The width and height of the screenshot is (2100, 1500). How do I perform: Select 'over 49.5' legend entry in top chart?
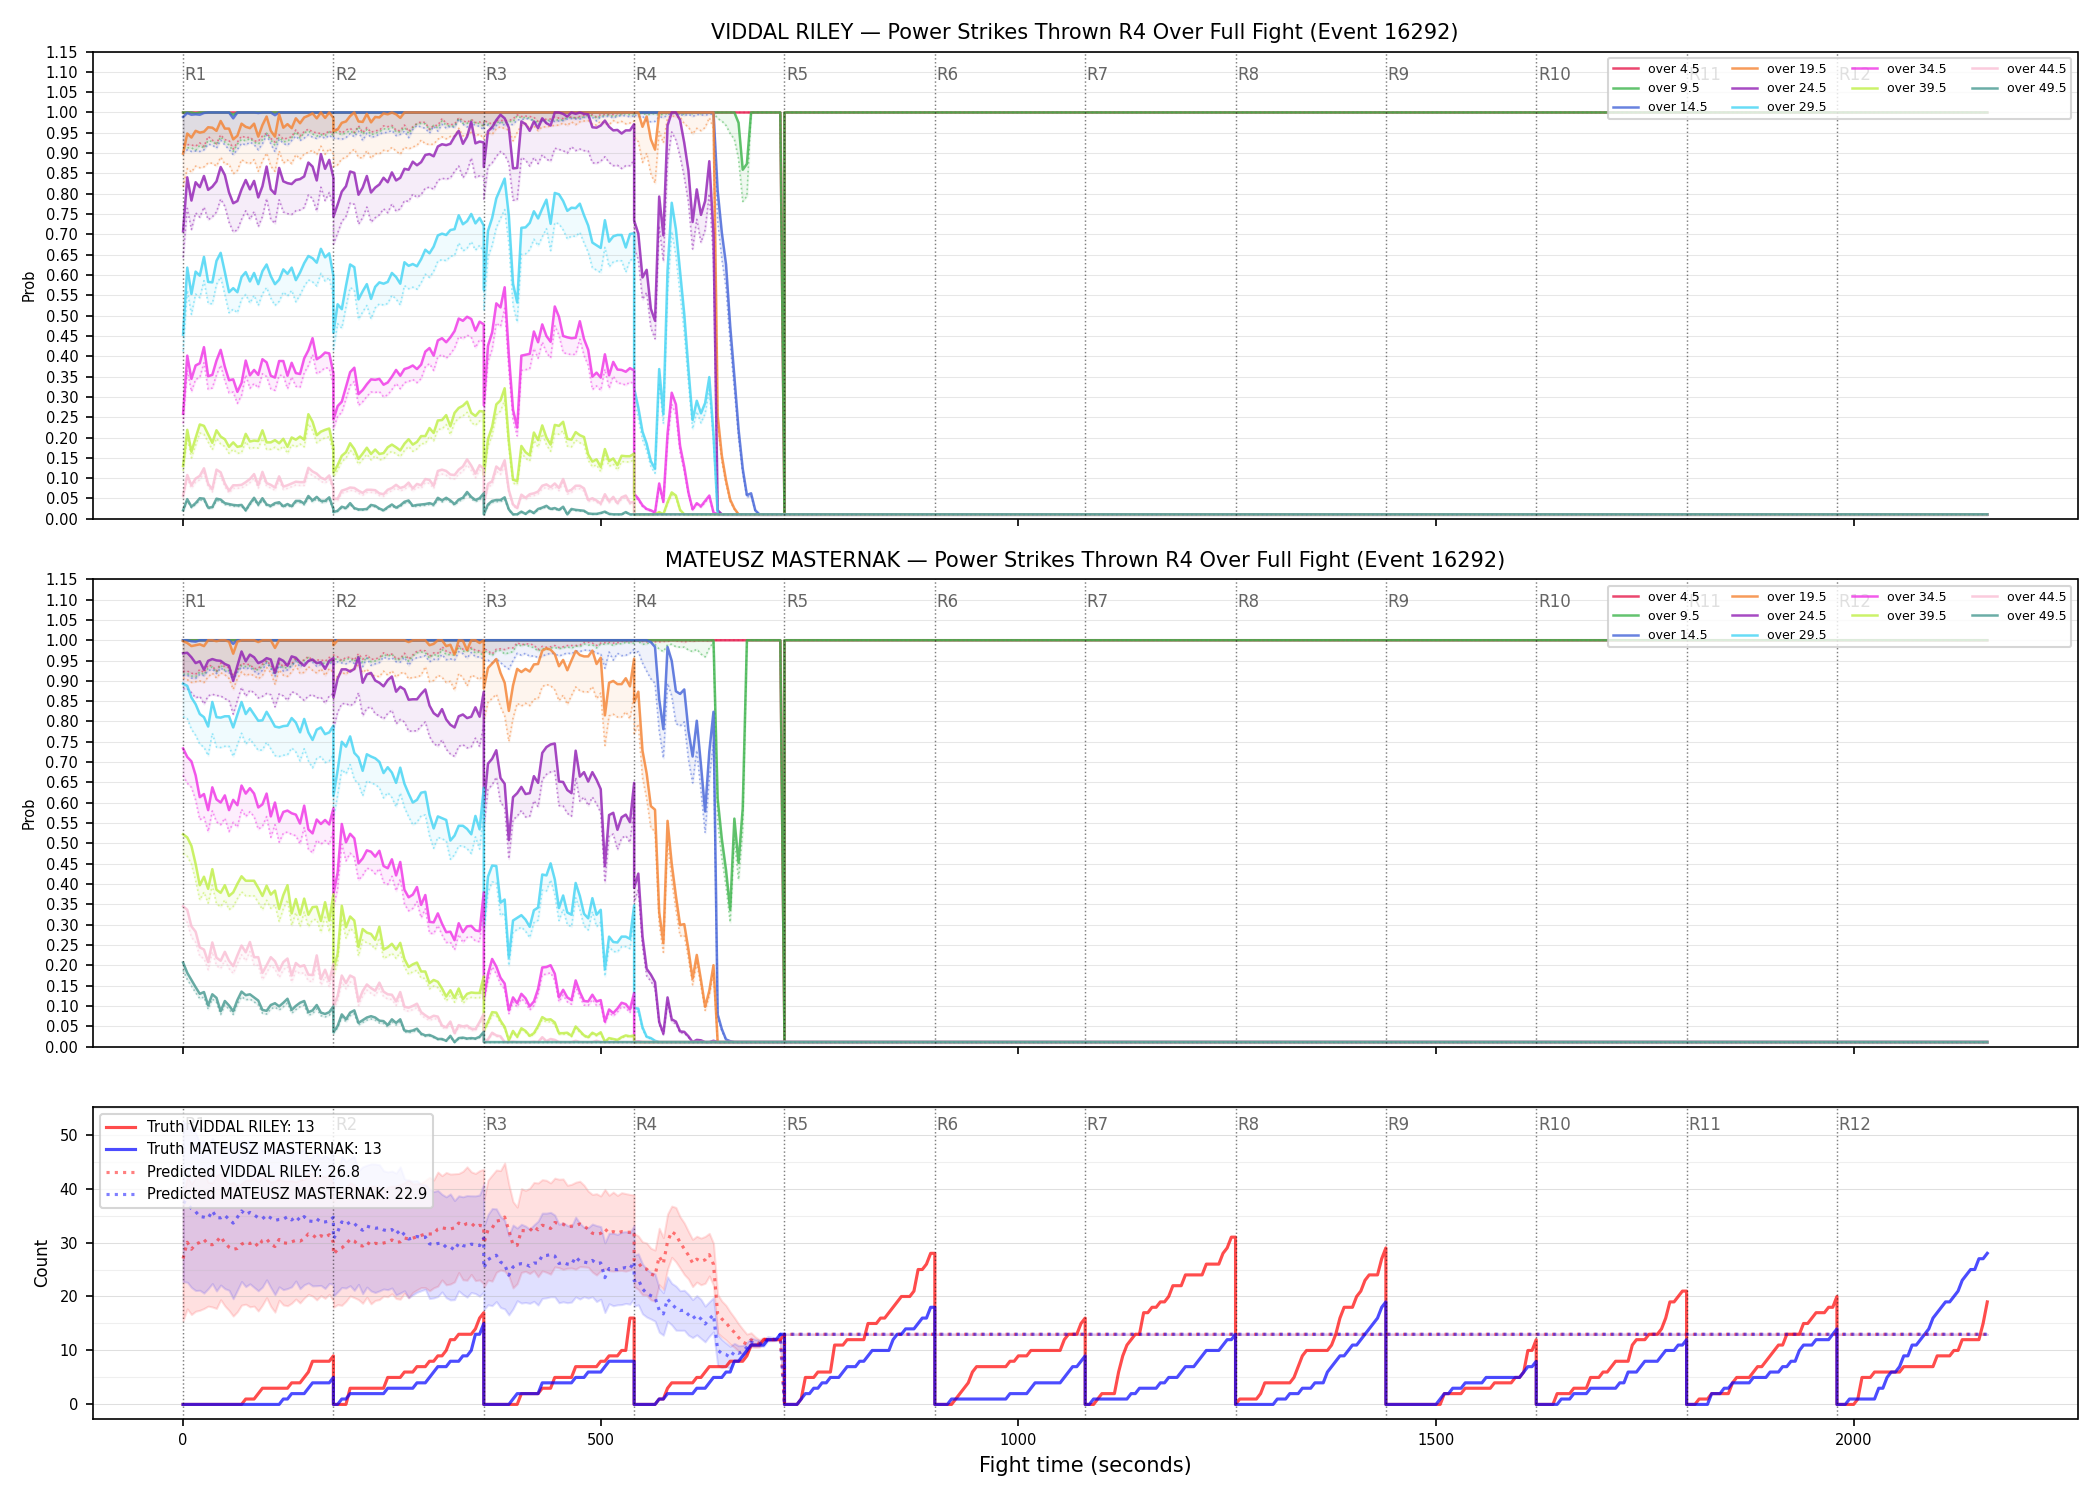click(2019, 88)
